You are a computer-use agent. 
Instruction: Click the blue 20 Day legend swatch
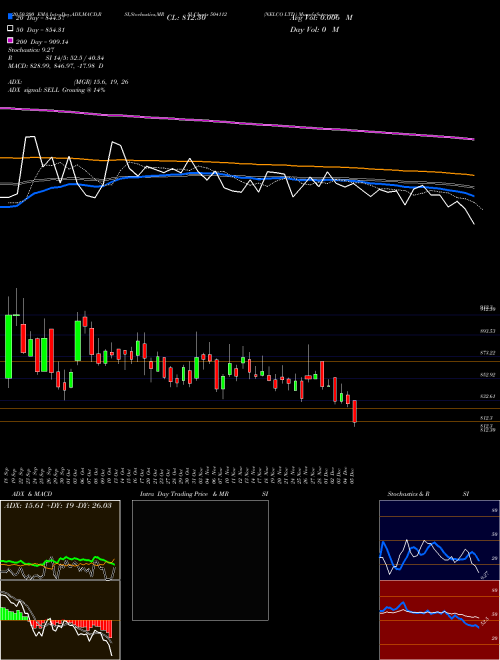[11, 17]
